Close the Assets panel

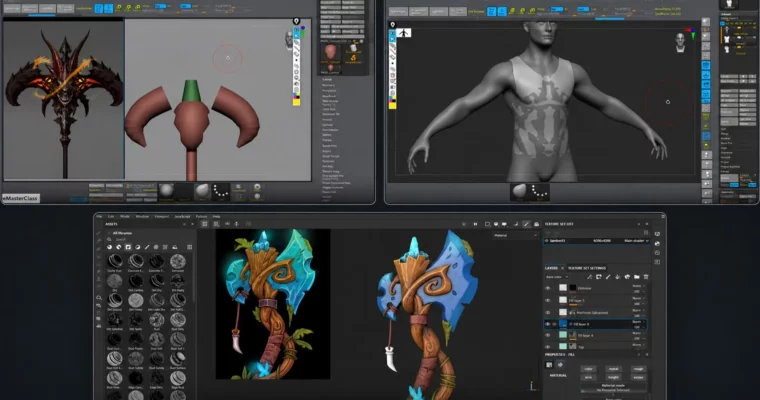pyautogui.click(x=192, y=224)
